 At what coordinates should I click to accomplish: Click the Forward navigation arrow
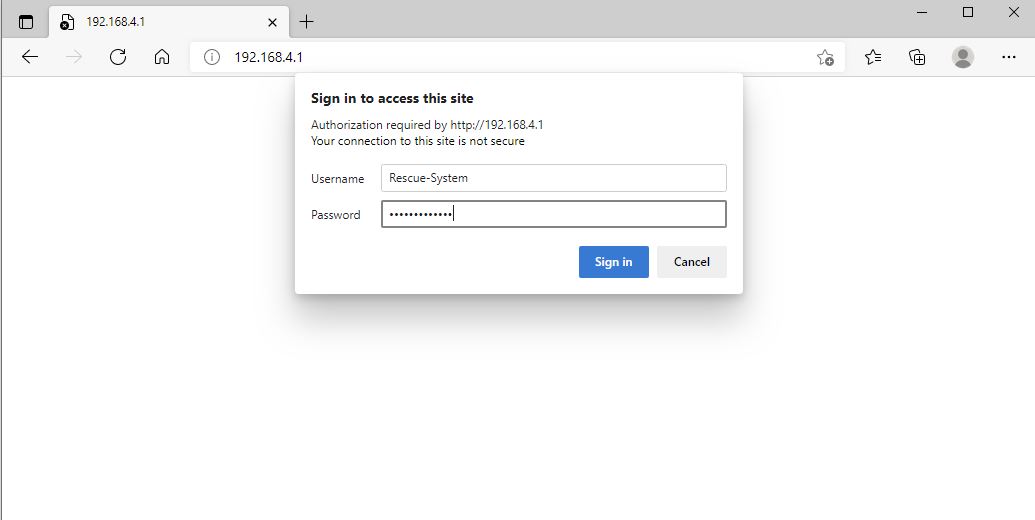74,57
